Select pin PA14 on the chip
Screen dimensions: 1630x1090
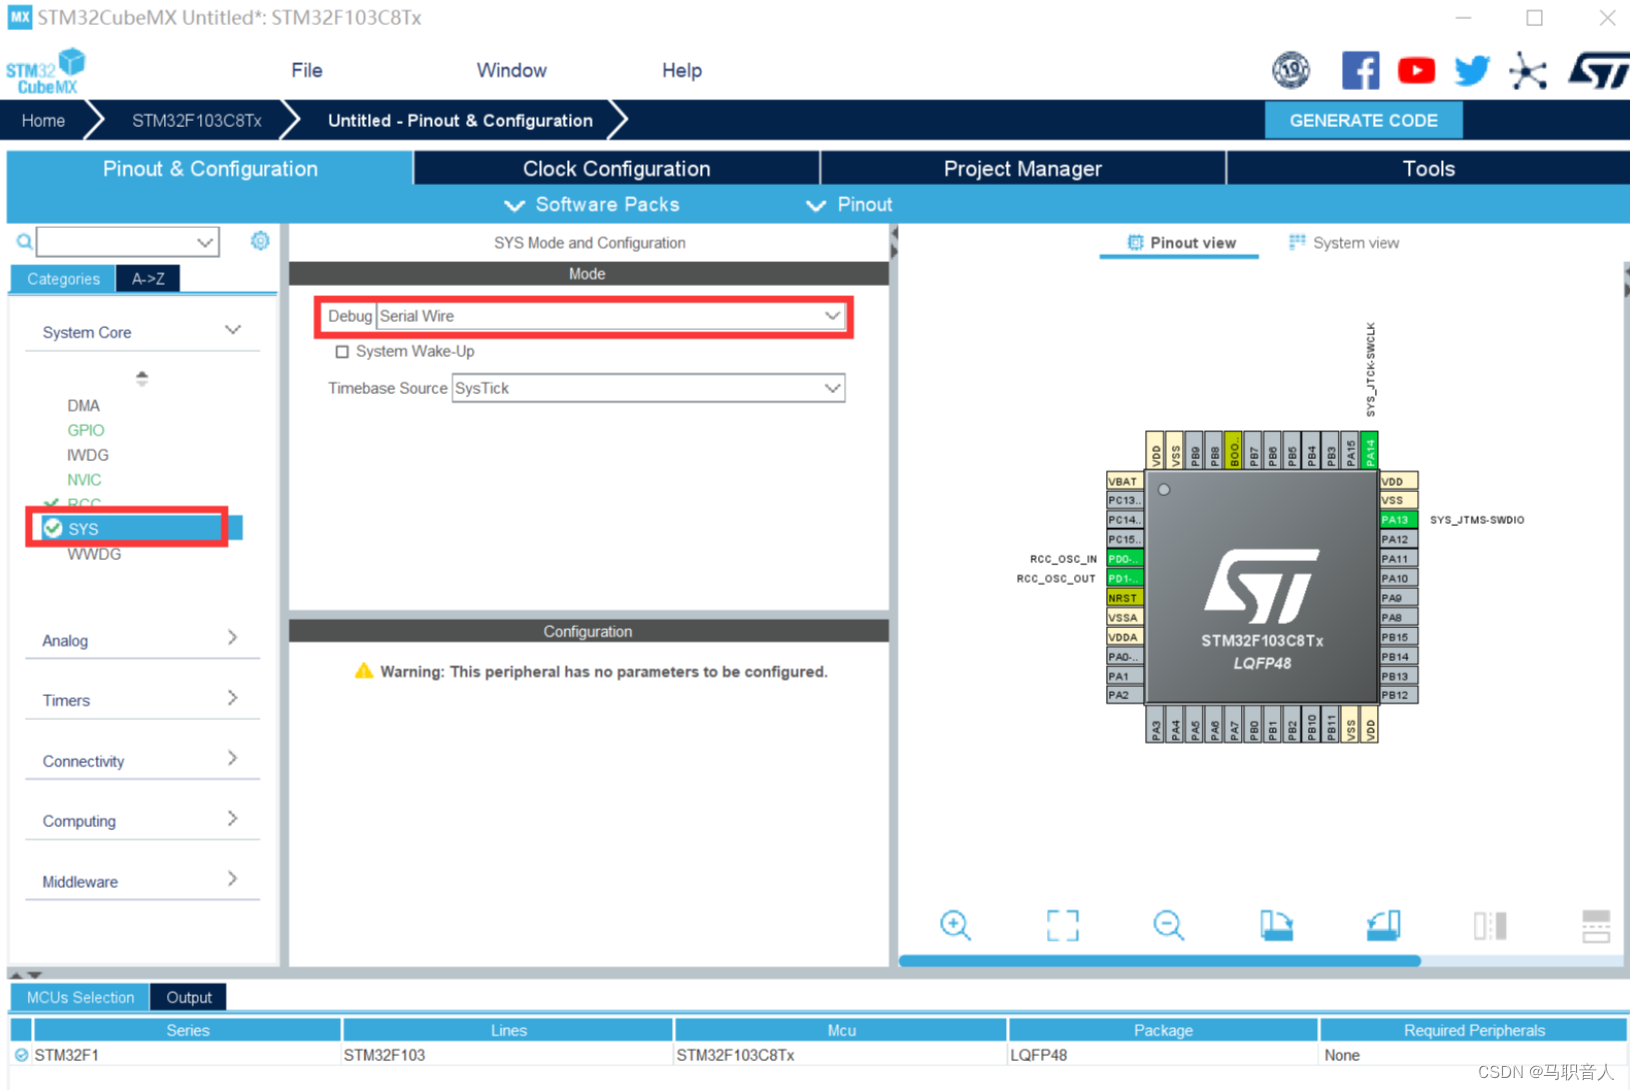pos(1370,450)
